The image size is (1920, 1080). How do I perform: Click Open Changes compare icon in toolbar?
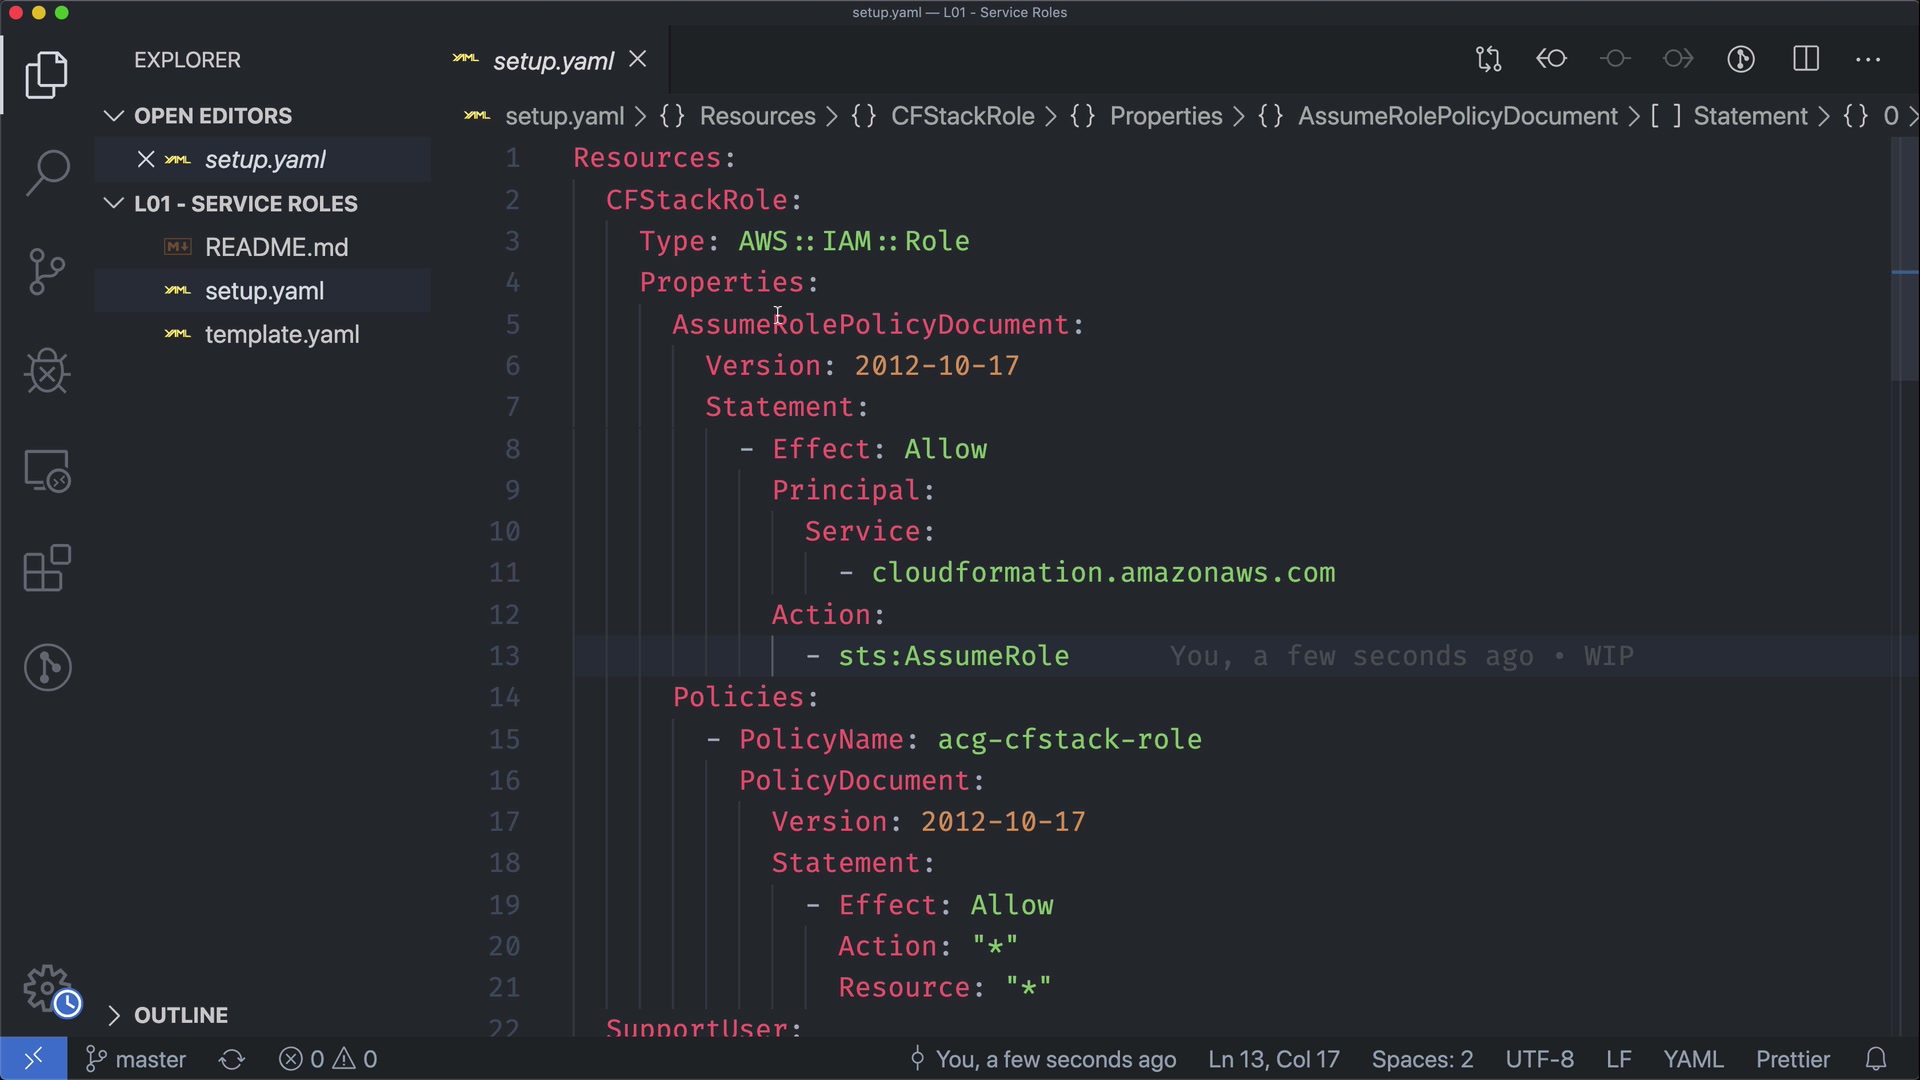tap(1488, 59)
